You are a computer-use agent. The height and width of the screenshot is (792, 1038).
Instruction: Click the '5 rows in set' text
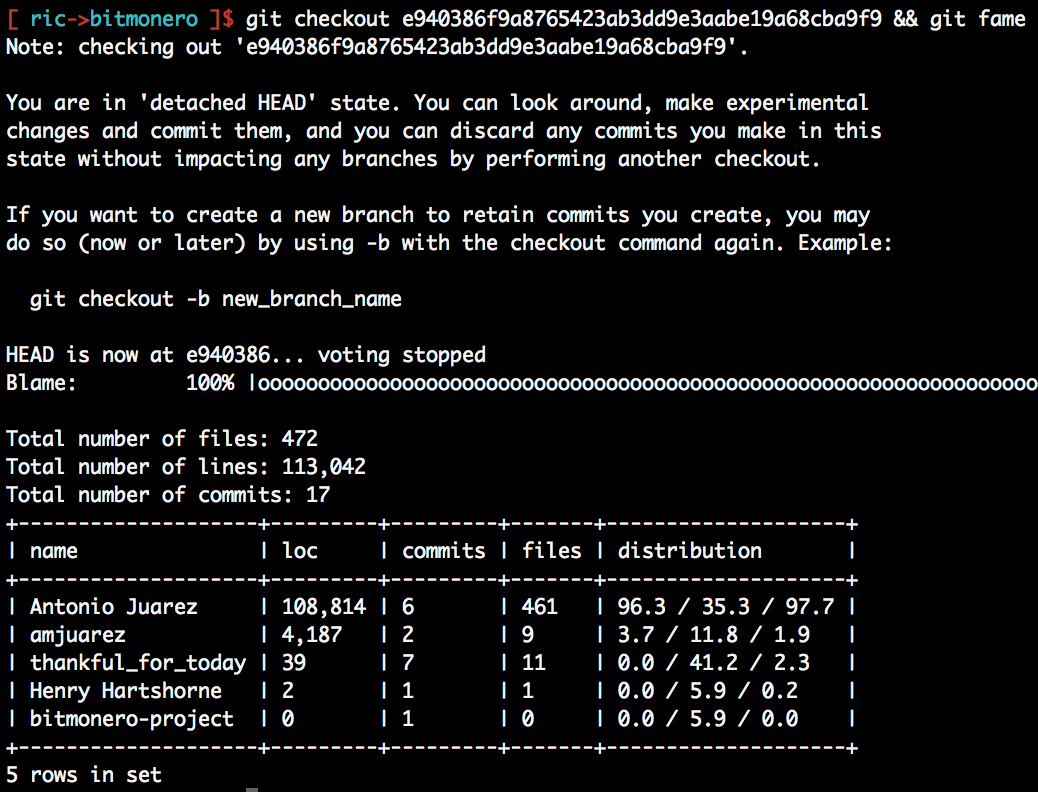point(84,775)
